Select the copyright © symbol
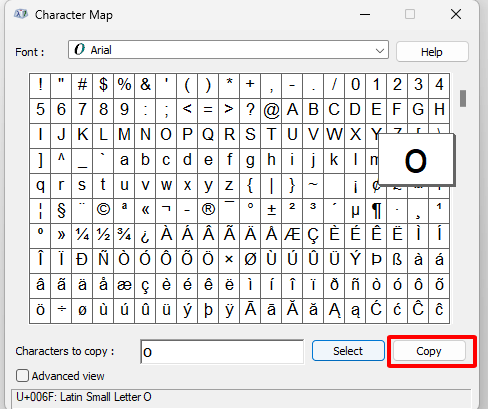 (x=103, y=211)
